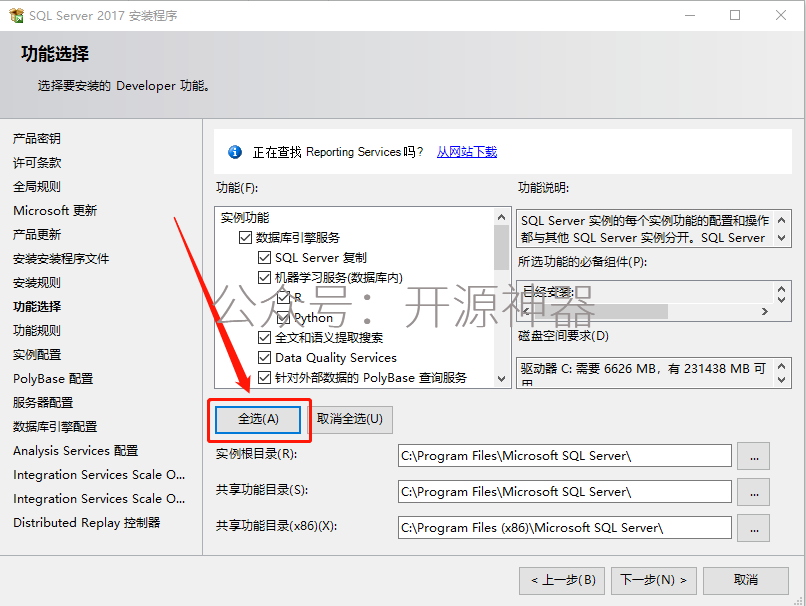Click prerequisites box scroll up arrow

tap(782, 289)
